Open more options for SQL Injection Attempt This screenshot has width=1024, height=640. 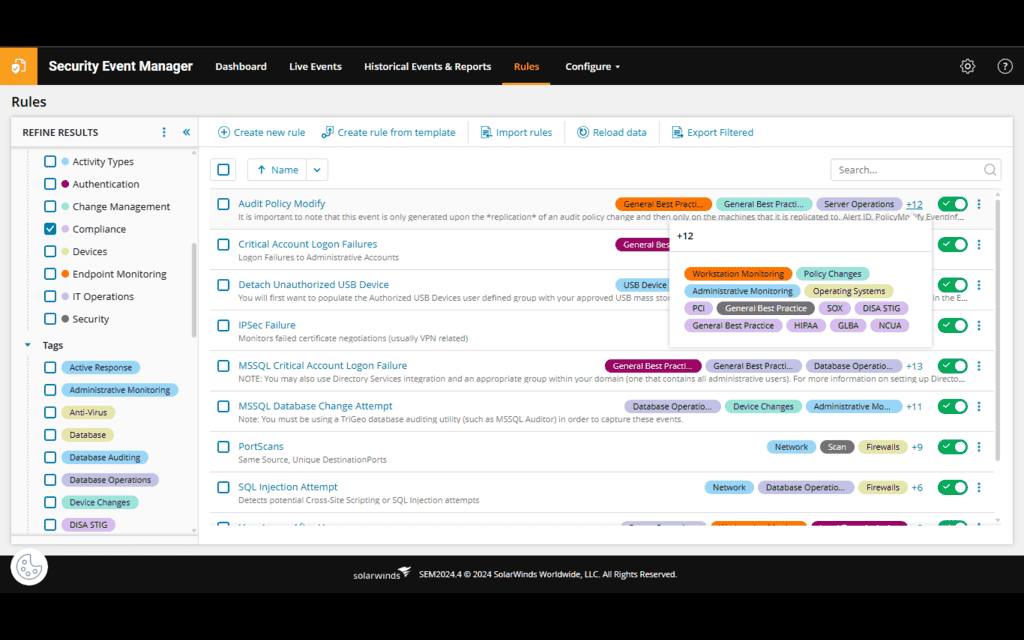[978, 487]
